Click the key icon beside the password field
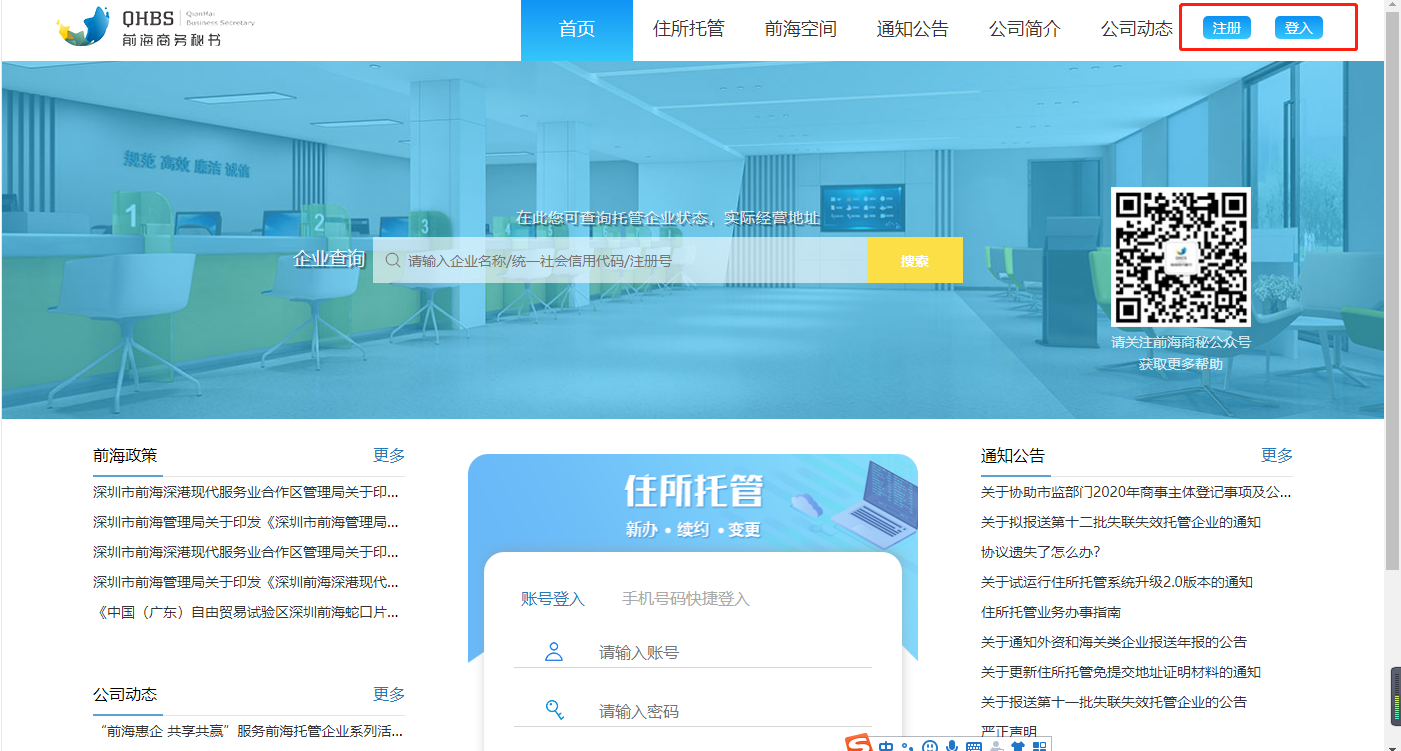 (x=554, y=710)
